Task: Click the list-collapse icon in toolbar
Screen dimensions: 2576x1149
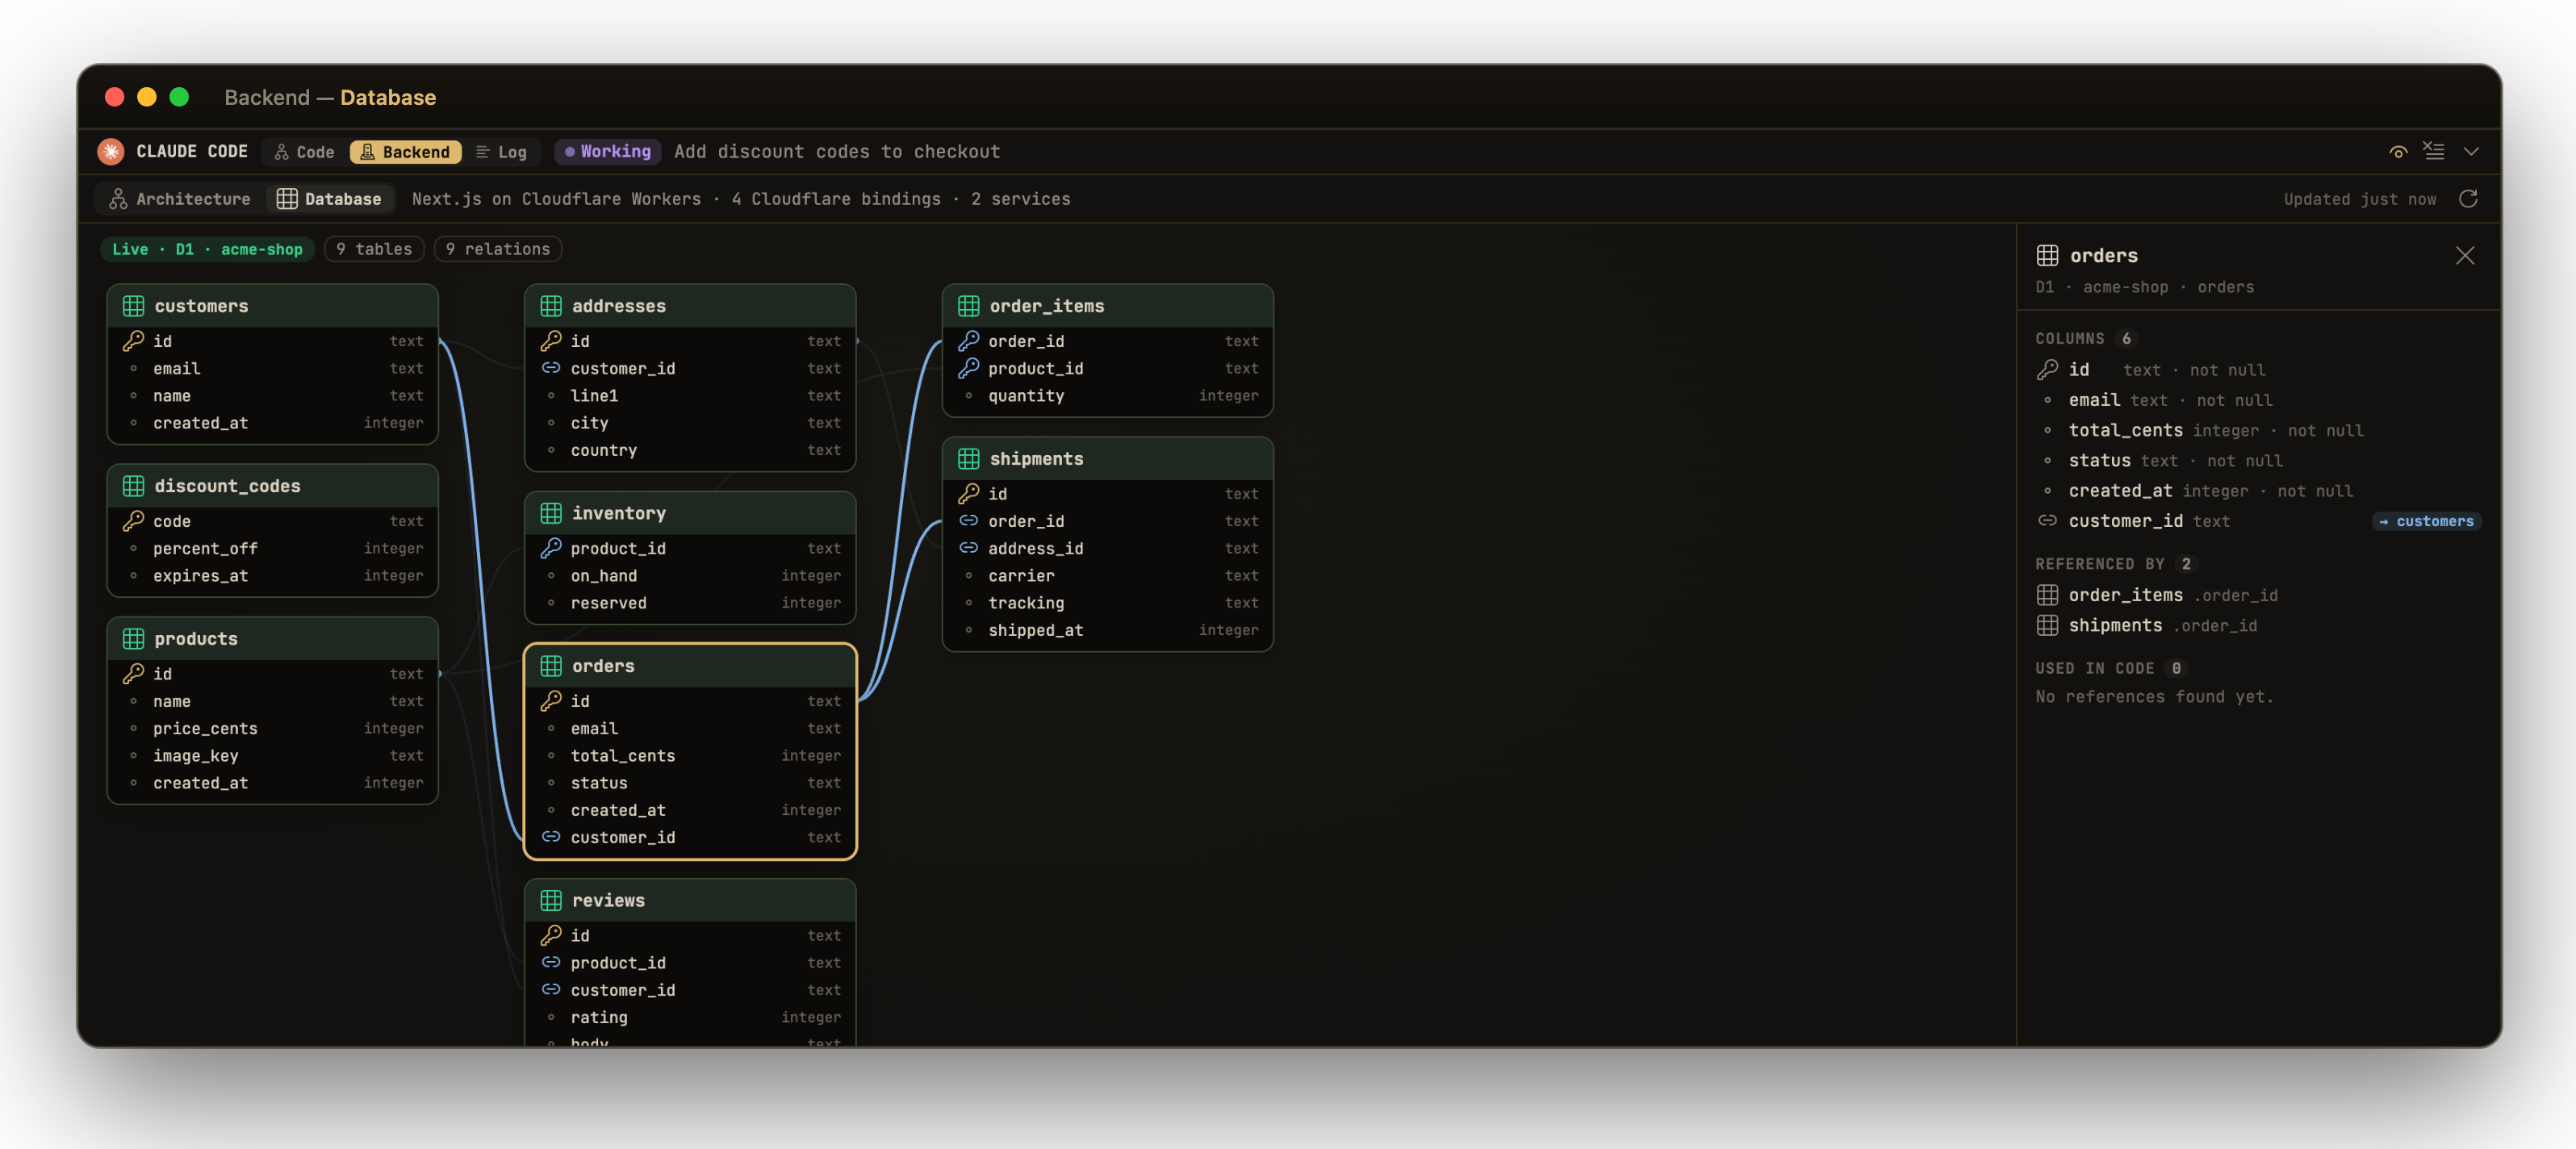Action: pyautogui.click(x=2434, y=151)
